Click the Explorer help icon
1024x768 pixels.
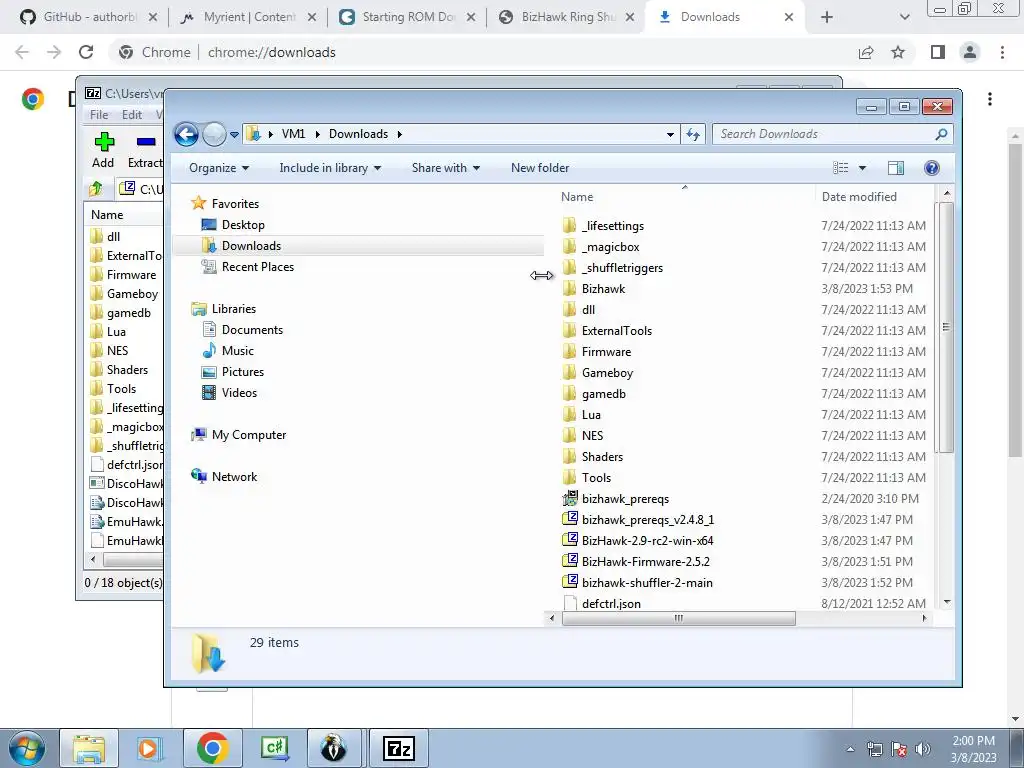[x=932, y=168]
